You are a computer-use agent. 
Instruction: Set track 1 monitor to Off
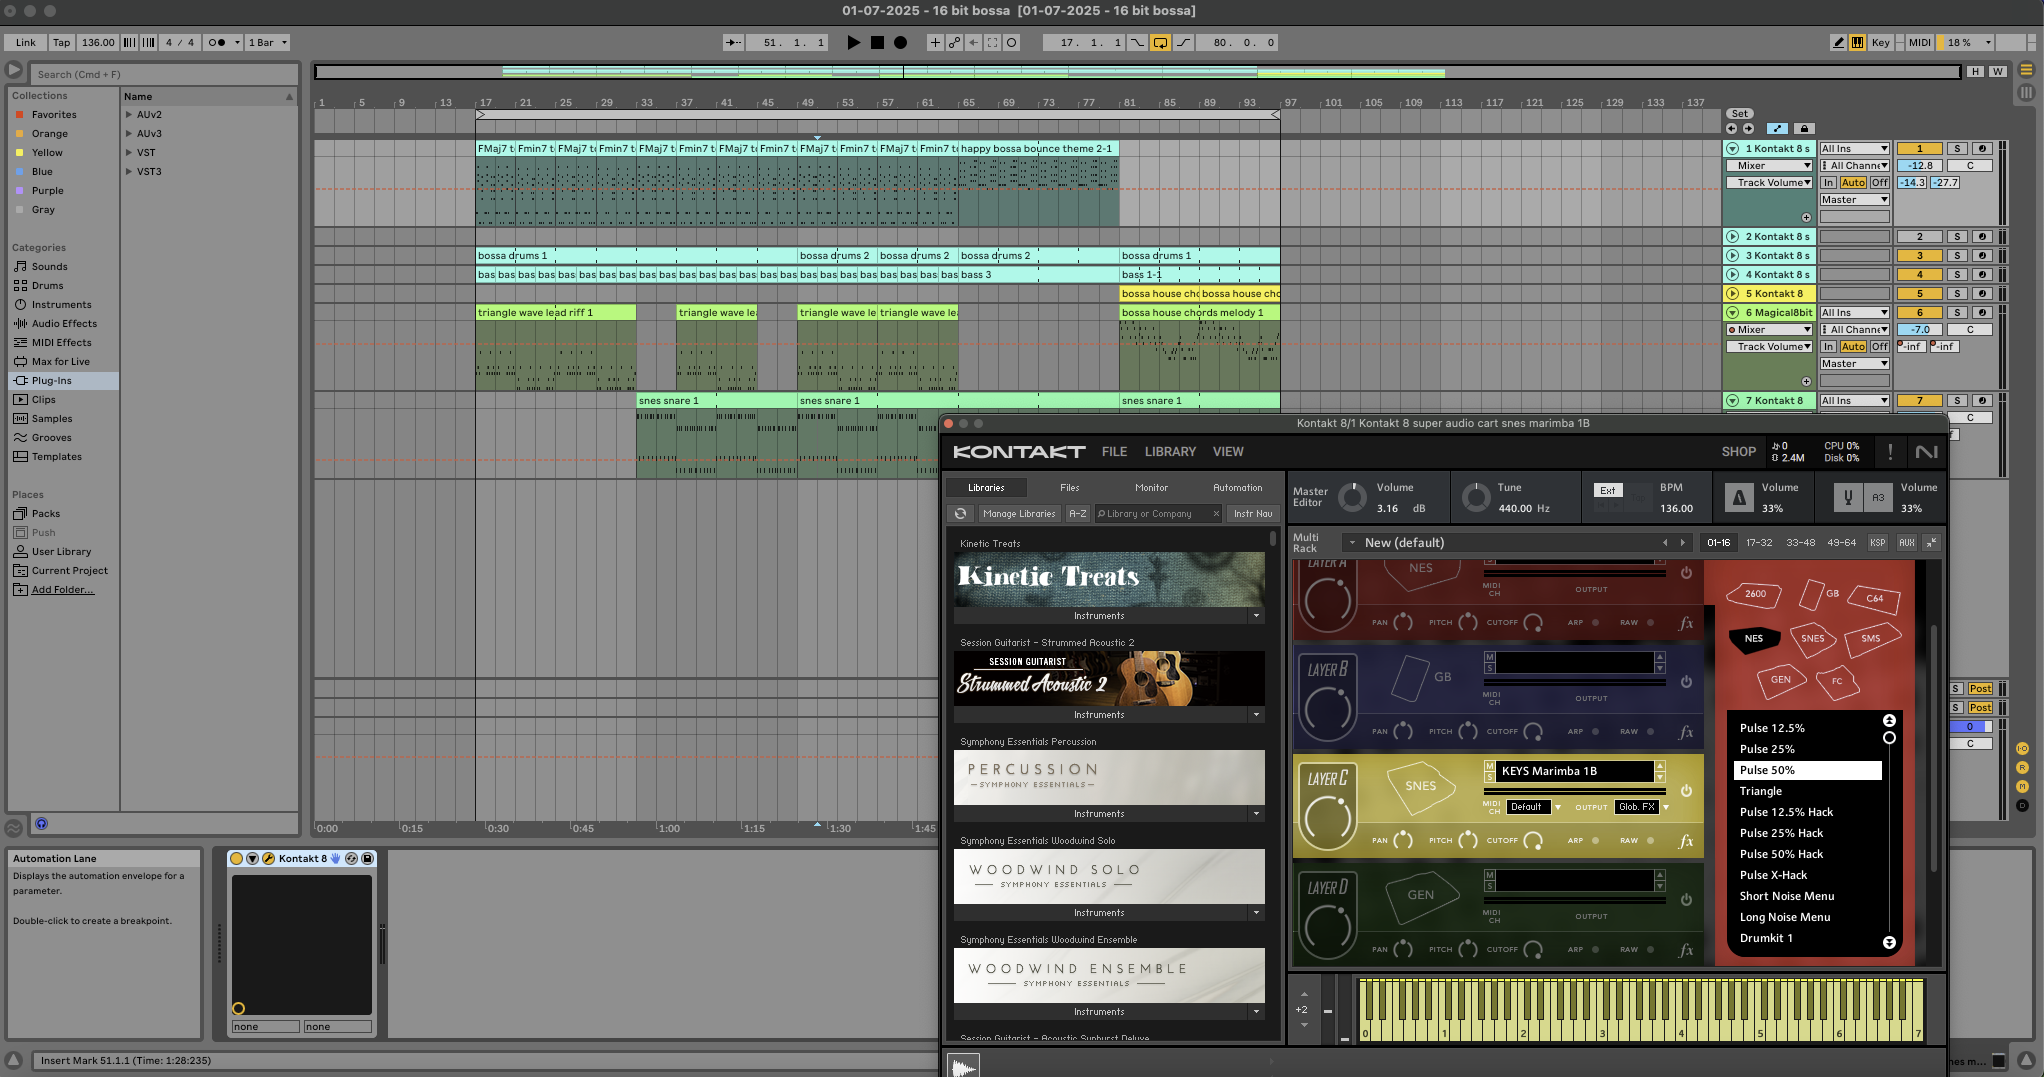(x=1880, y=183)
